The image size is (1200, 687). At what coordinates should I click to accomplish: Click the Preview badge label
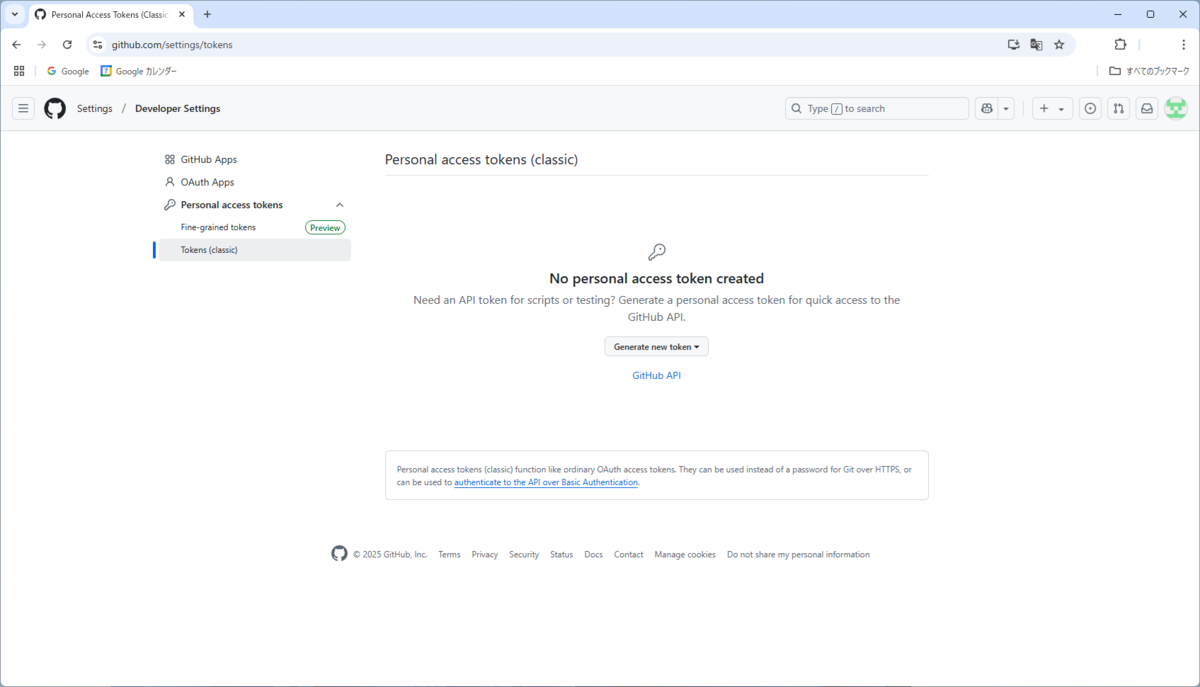[325, 228]
